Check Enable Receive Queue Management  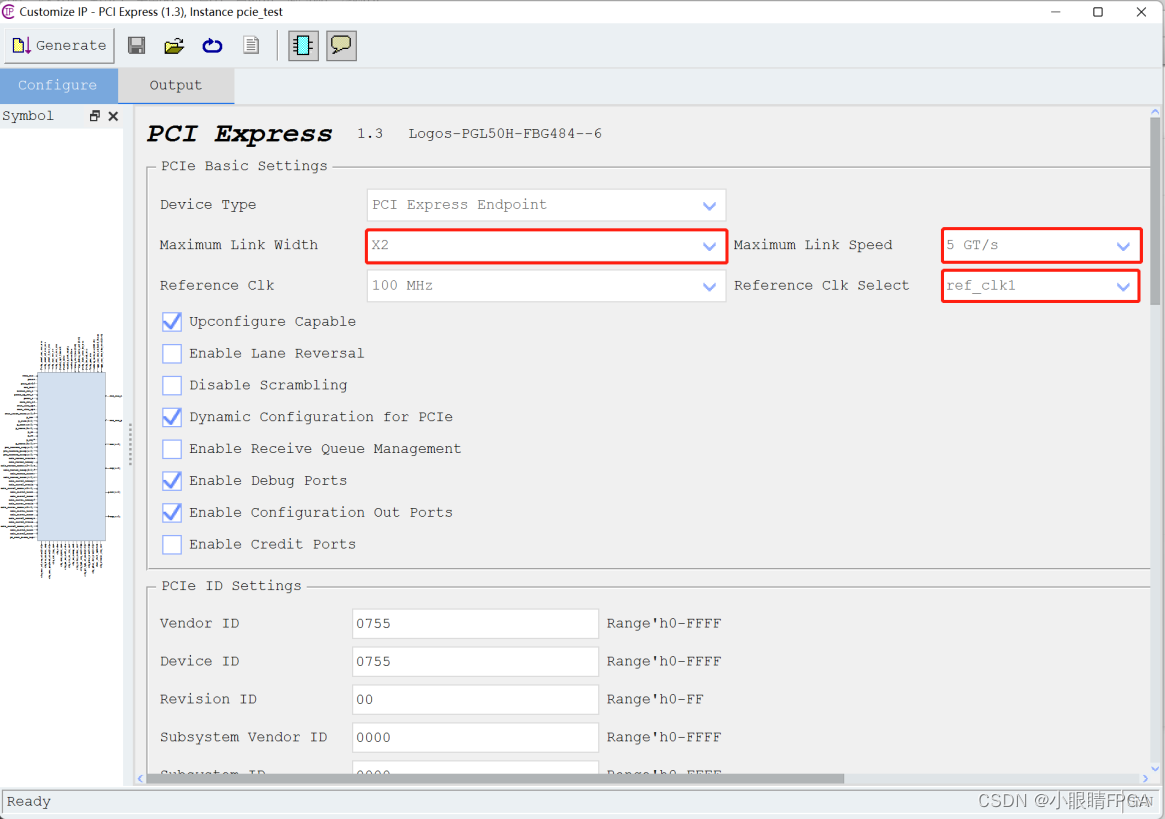click(172, 449)
